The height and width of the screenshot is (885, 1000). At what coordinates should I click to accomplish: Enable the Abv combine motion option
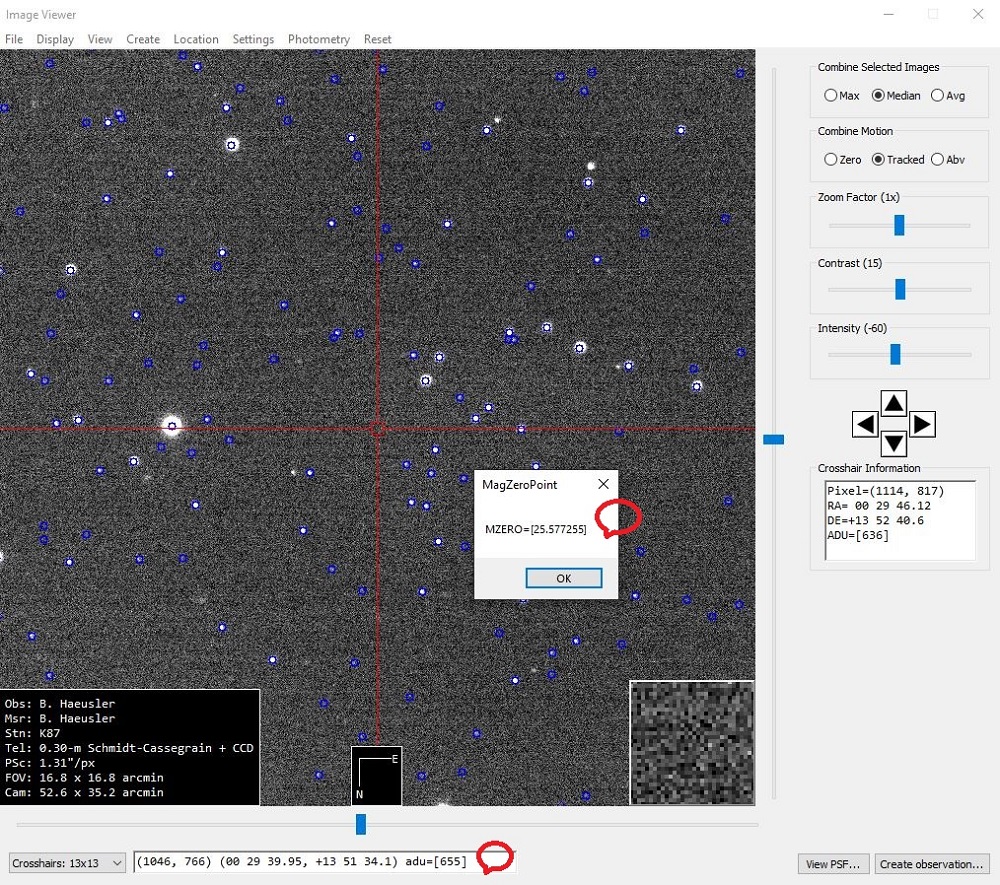937,159
